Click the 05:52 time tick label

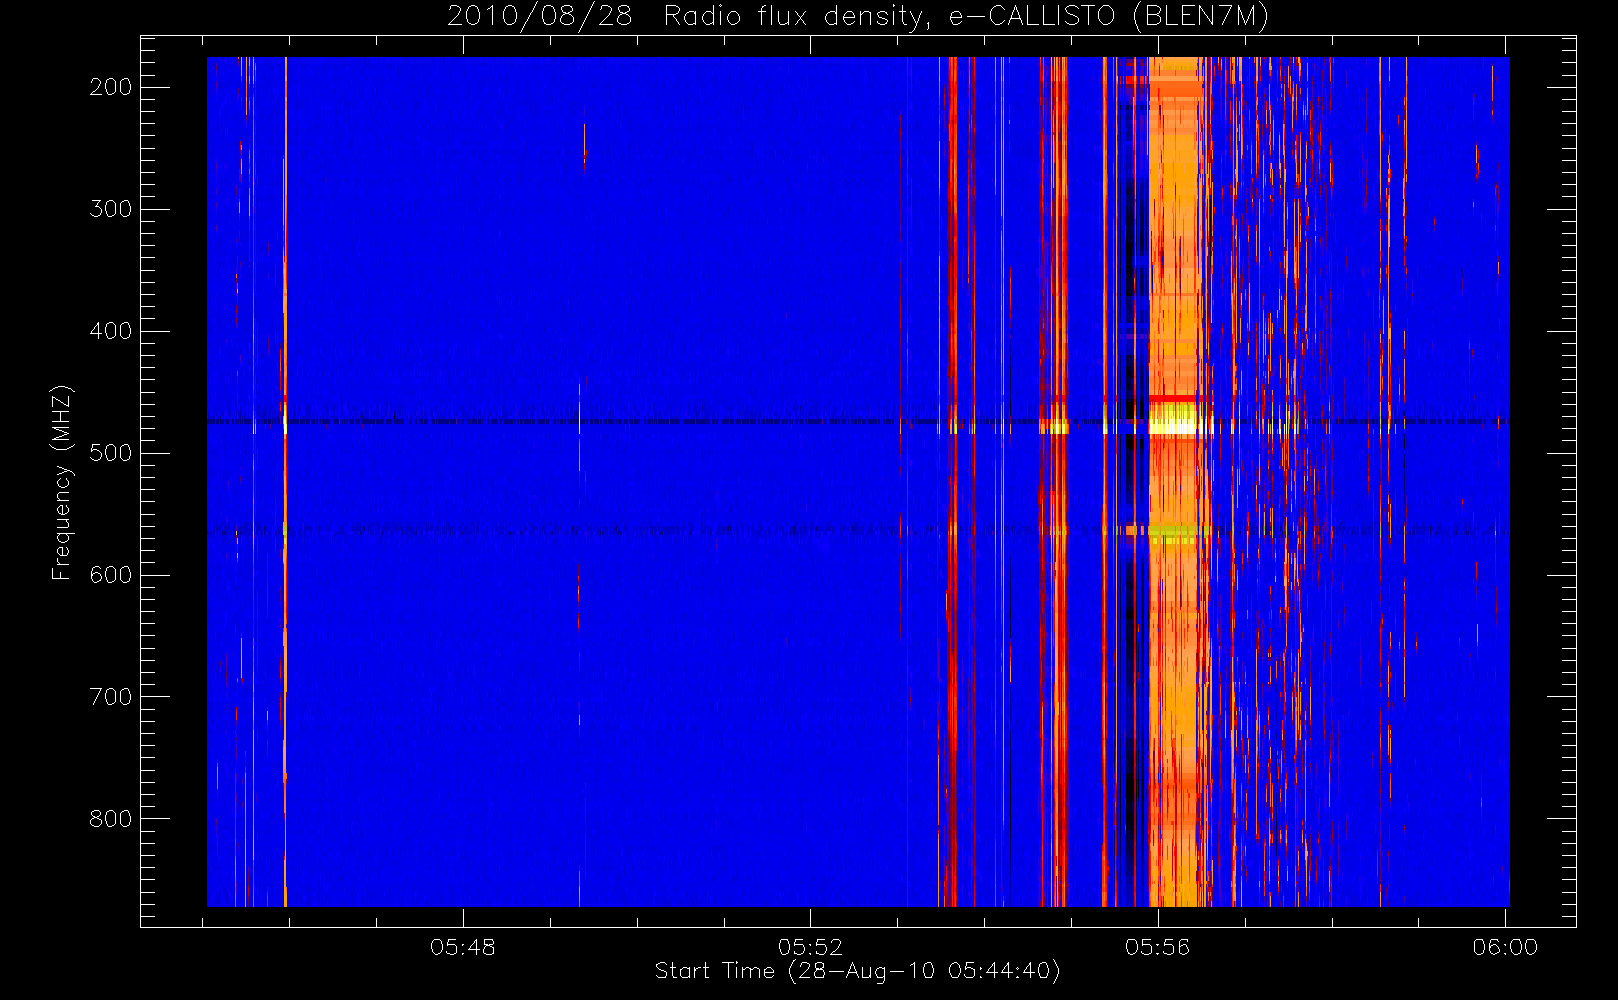pos(811,947)
